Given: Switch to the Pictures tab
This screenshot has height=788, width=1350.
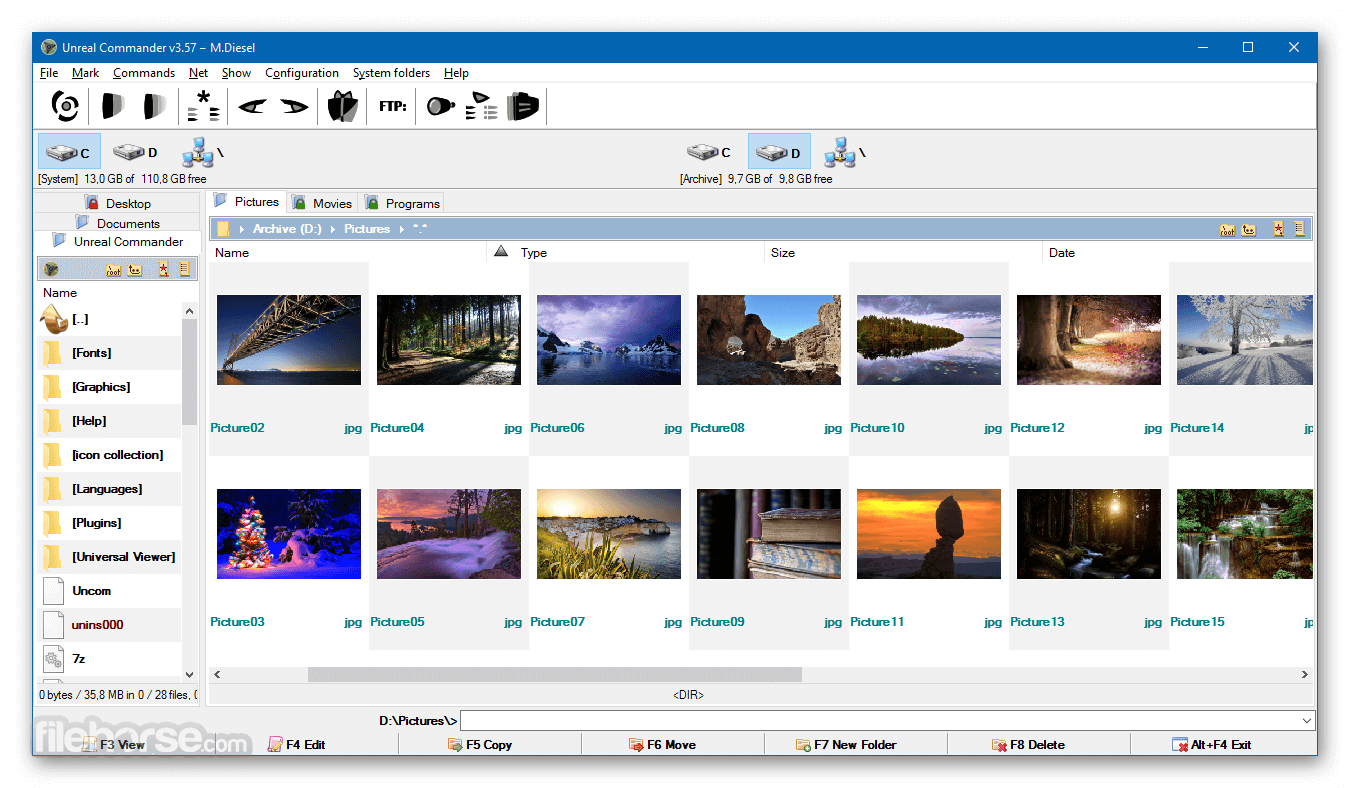Looking at the screenshot, I should [x=247, y=201].
